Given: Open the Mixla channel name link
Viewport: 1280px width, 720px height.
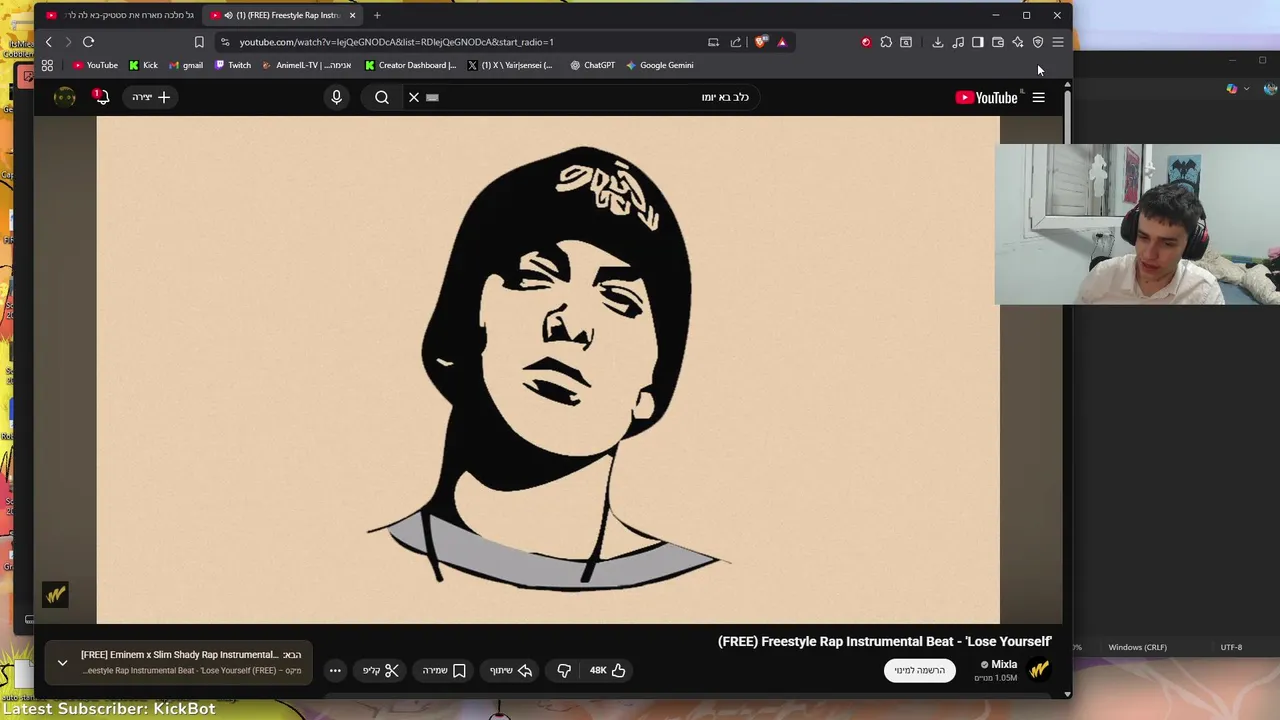Looking at the screenshot, I should tap(1002, 664).
